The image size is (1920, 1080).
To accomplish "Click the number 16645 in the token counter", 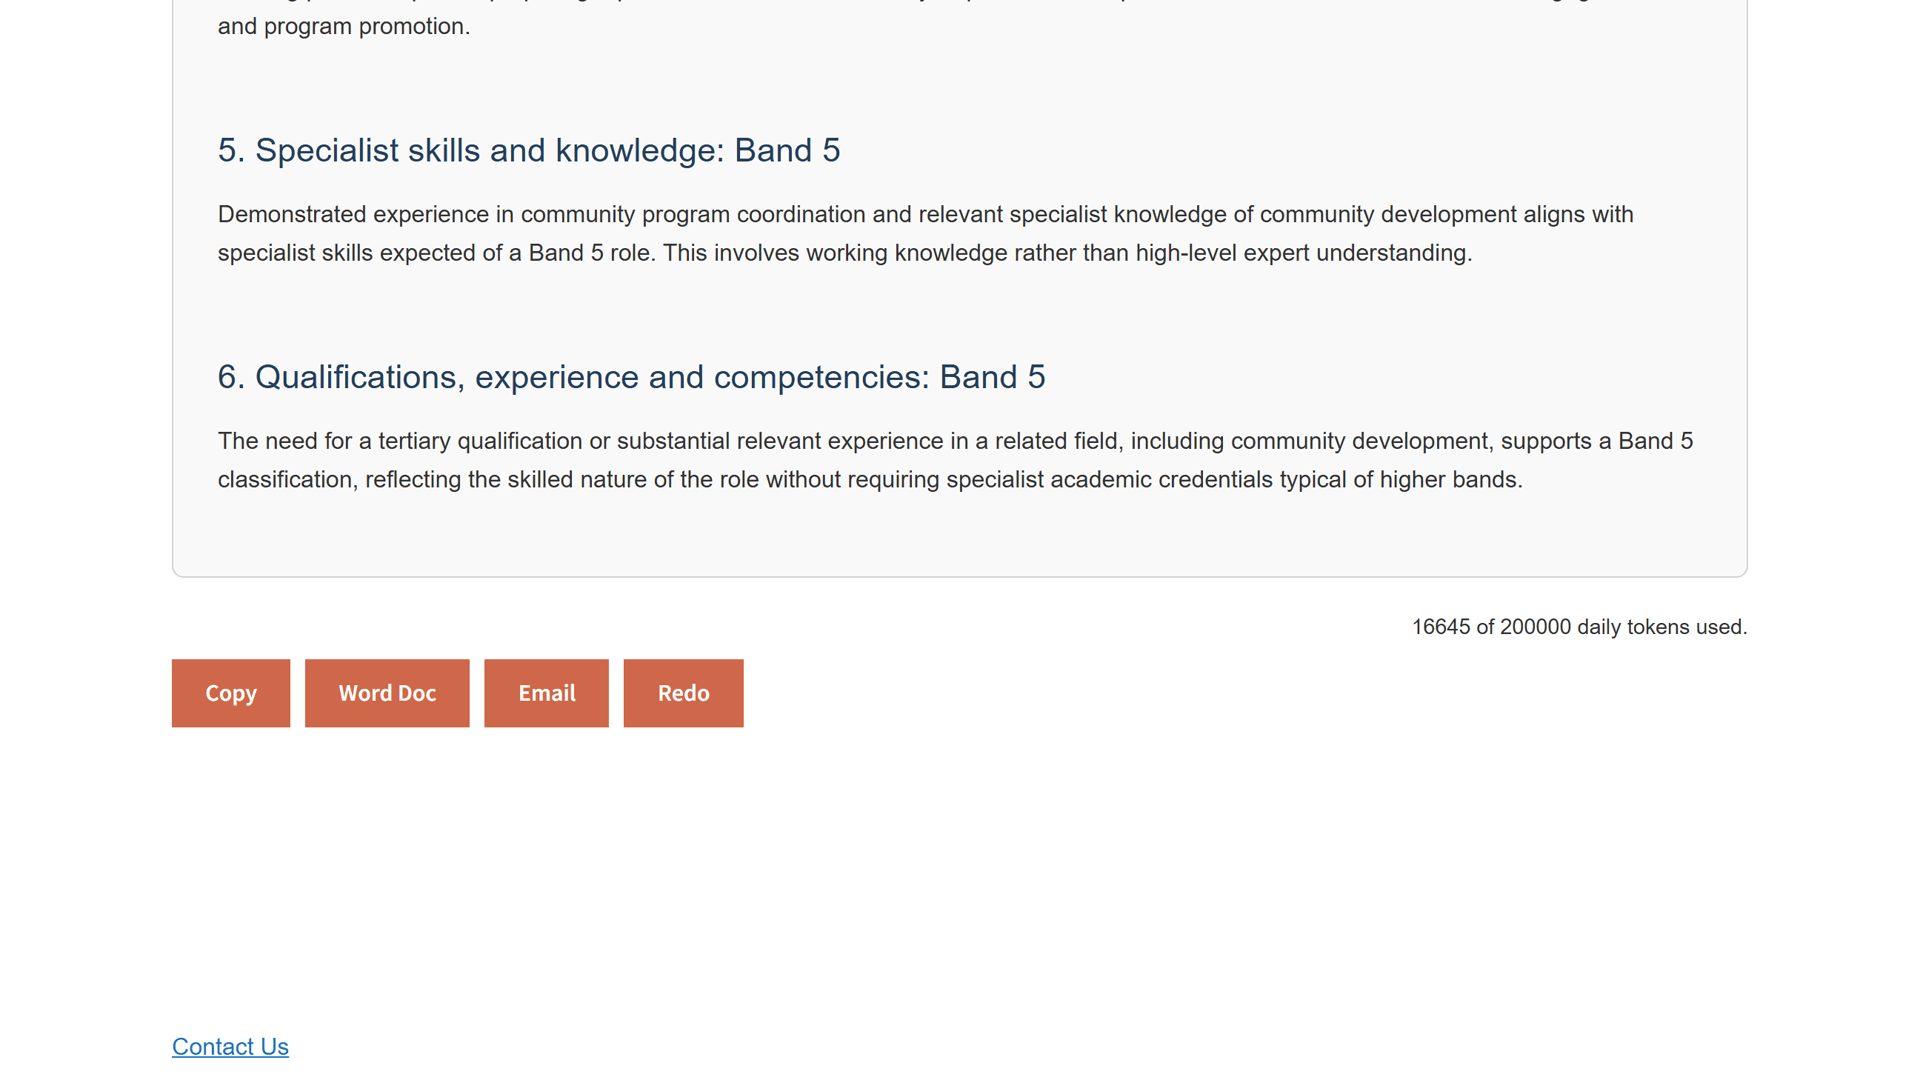I will coord(1441,627).
